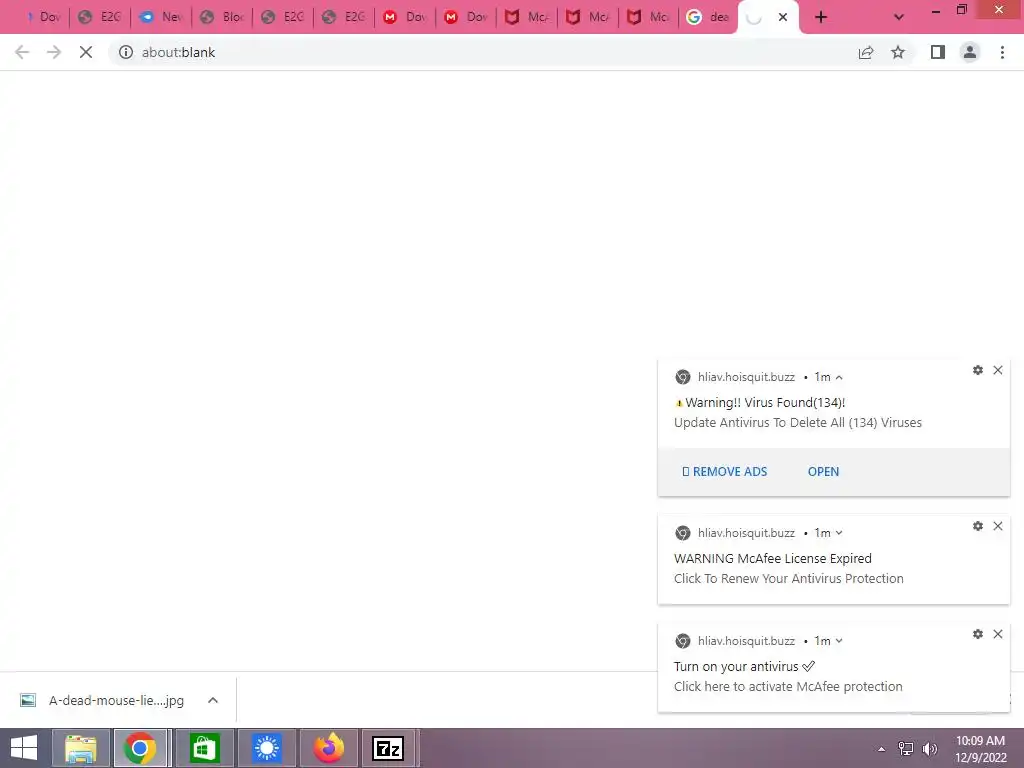Open network status tray icon

(x=906, y=749)
